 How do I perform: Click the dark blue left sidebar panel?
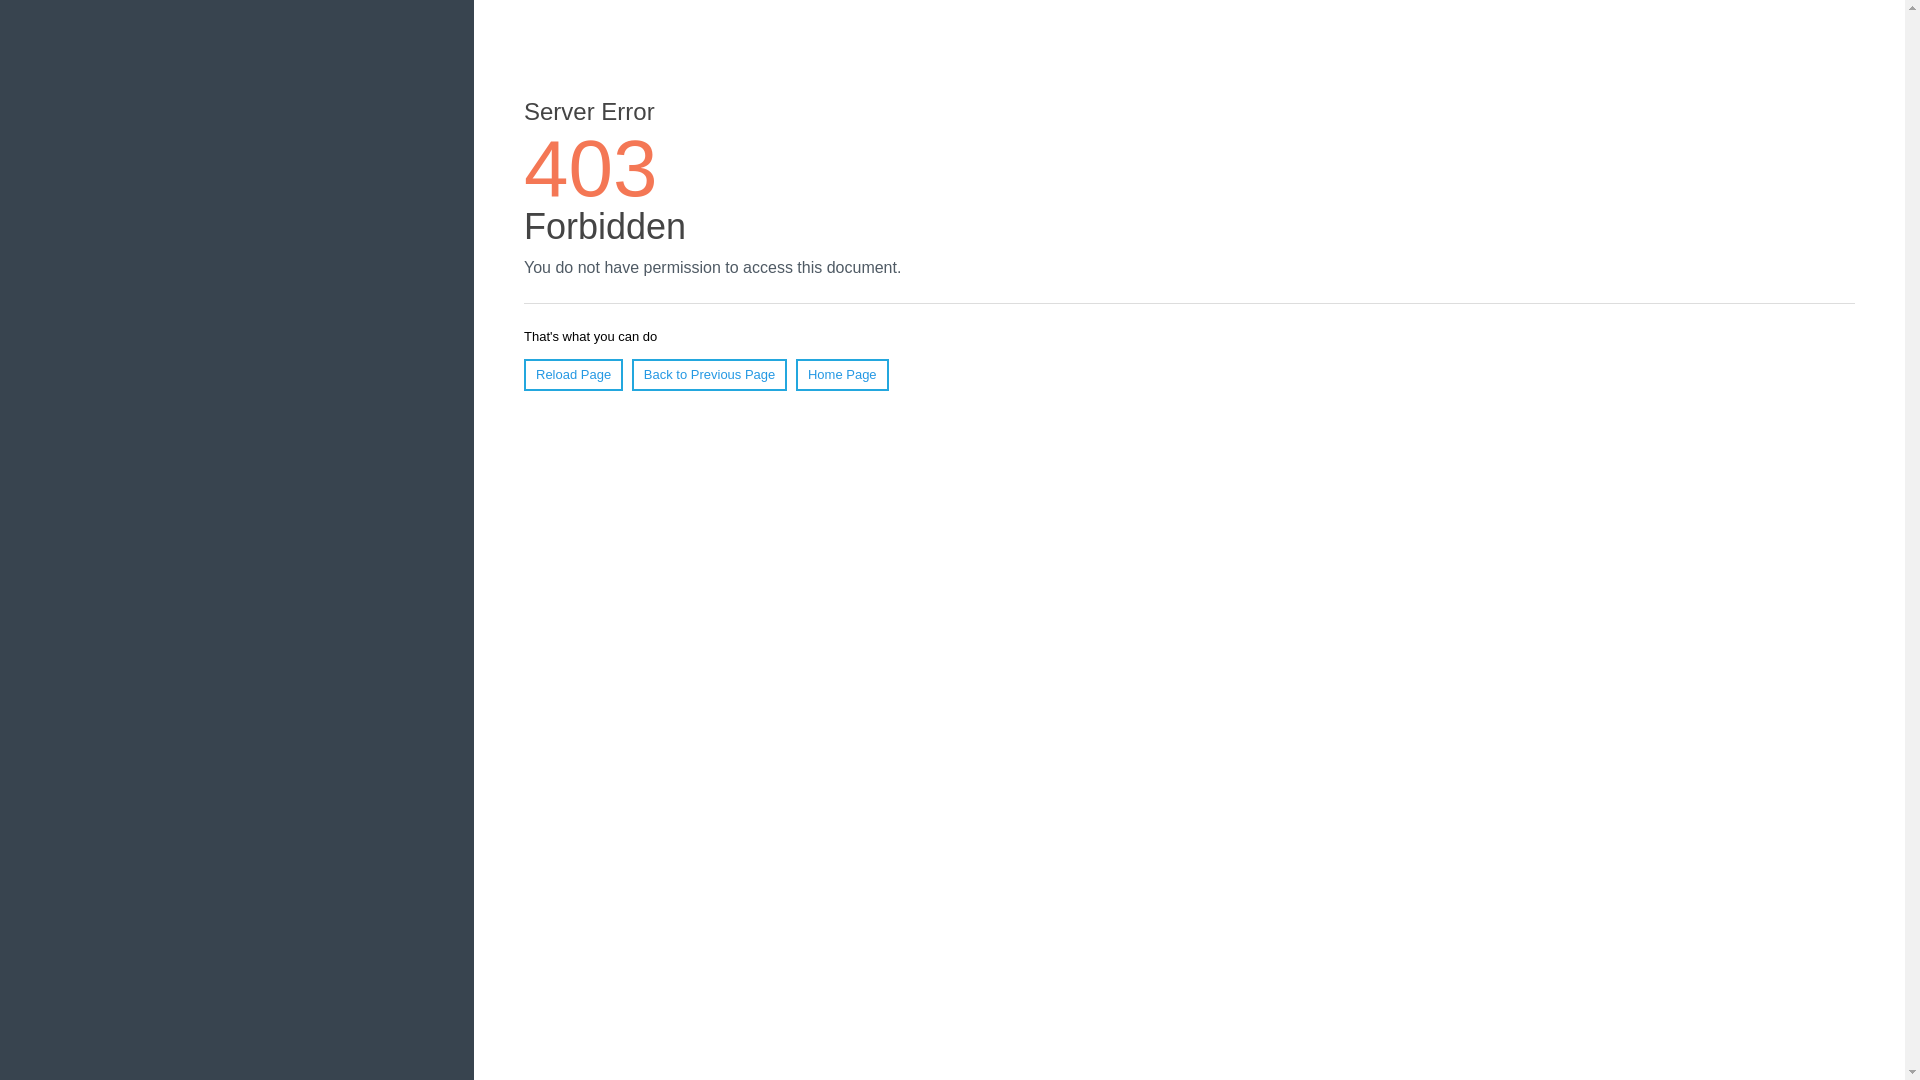(237, 540)
